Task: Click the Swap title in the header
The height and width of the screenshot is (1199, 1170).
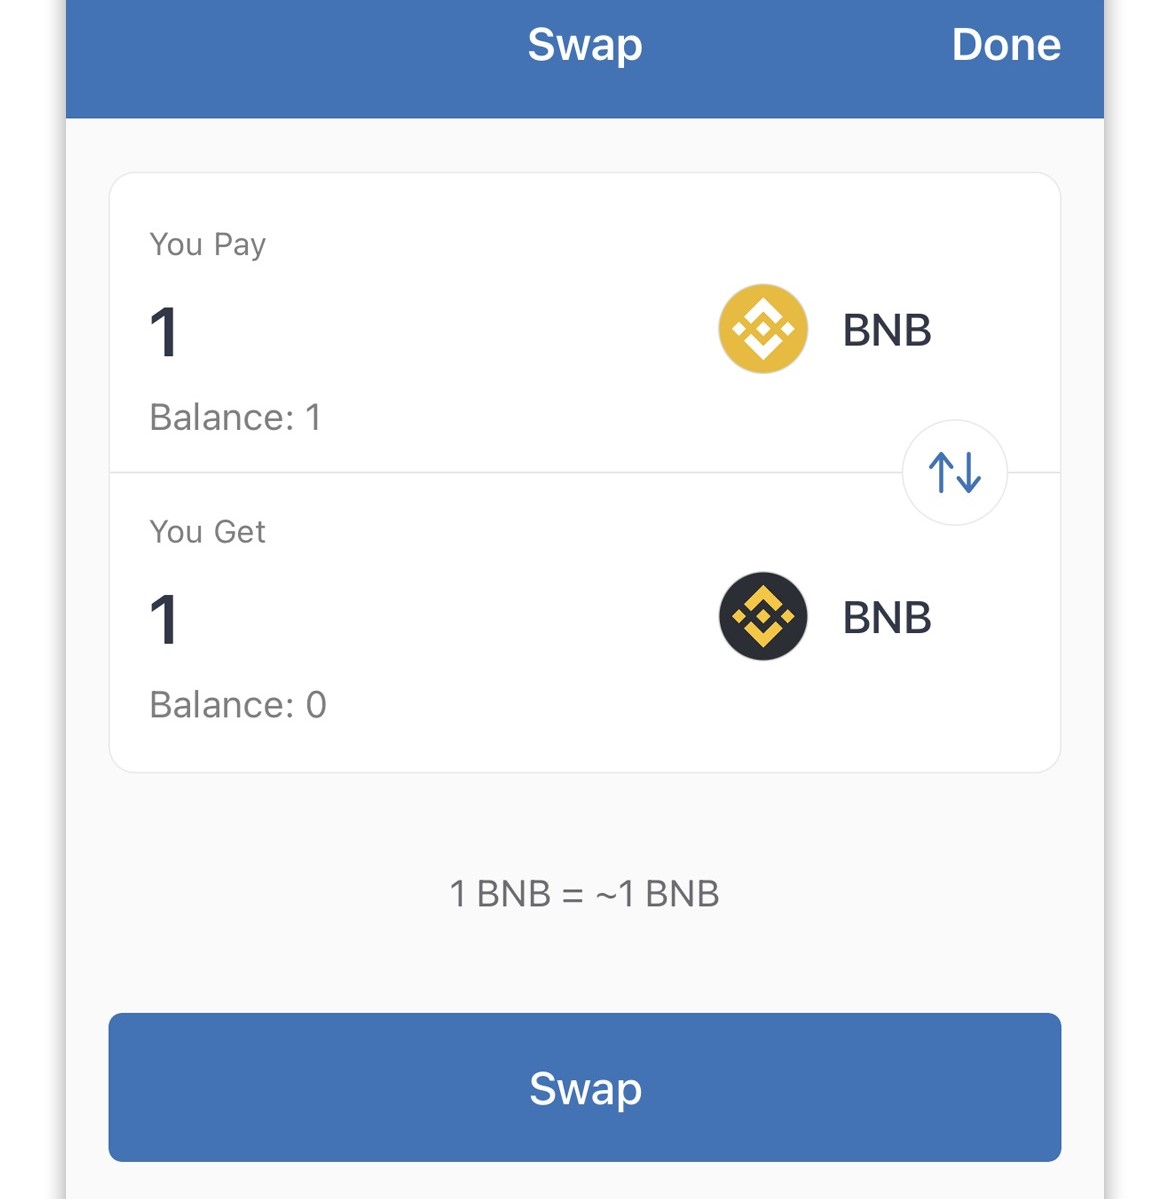Action: tap(584, 45)
